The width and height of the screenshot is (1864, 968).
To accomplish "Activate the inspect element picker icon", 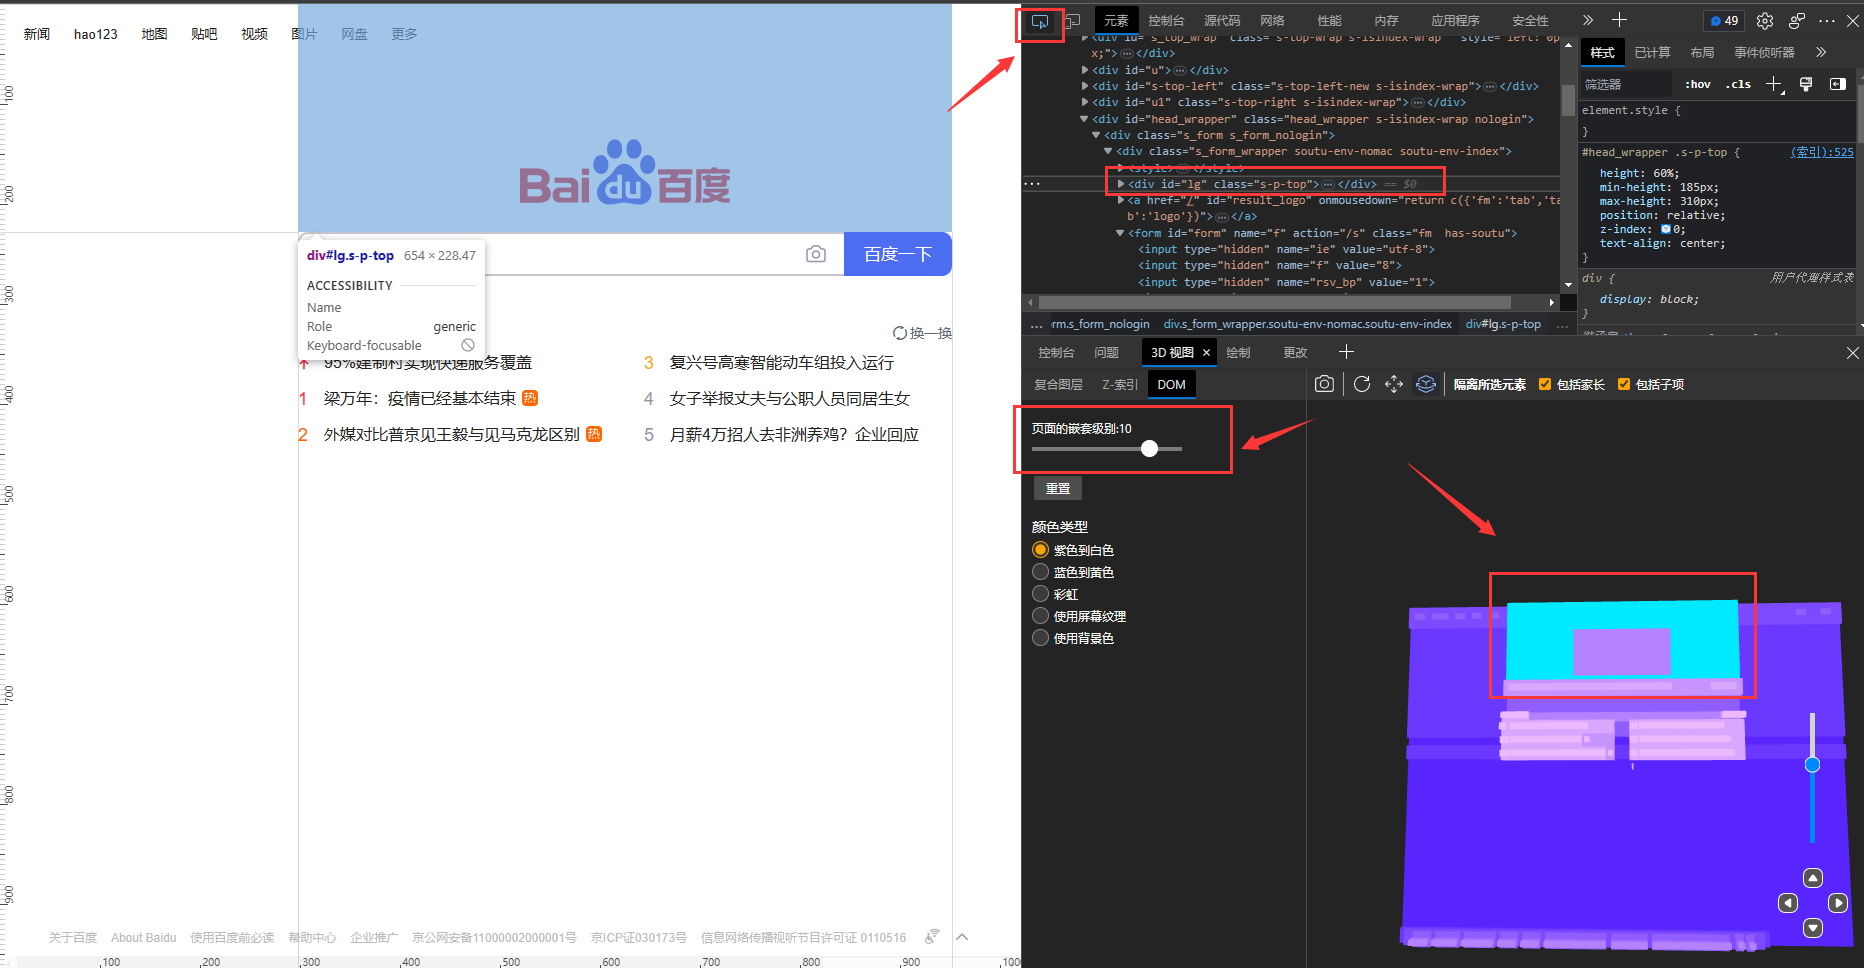I will pyautogui.click(x=1040, y=21).
